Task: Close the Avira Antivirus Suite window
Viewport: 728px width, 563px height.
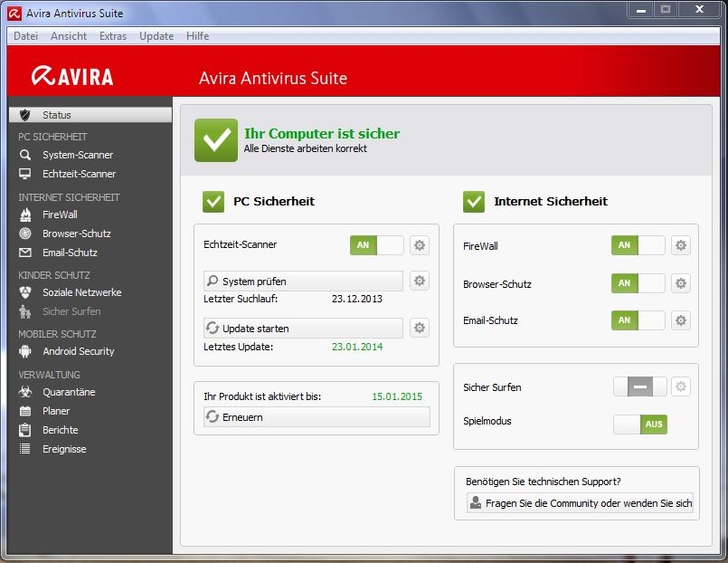Action: click(x=699, y=9)
